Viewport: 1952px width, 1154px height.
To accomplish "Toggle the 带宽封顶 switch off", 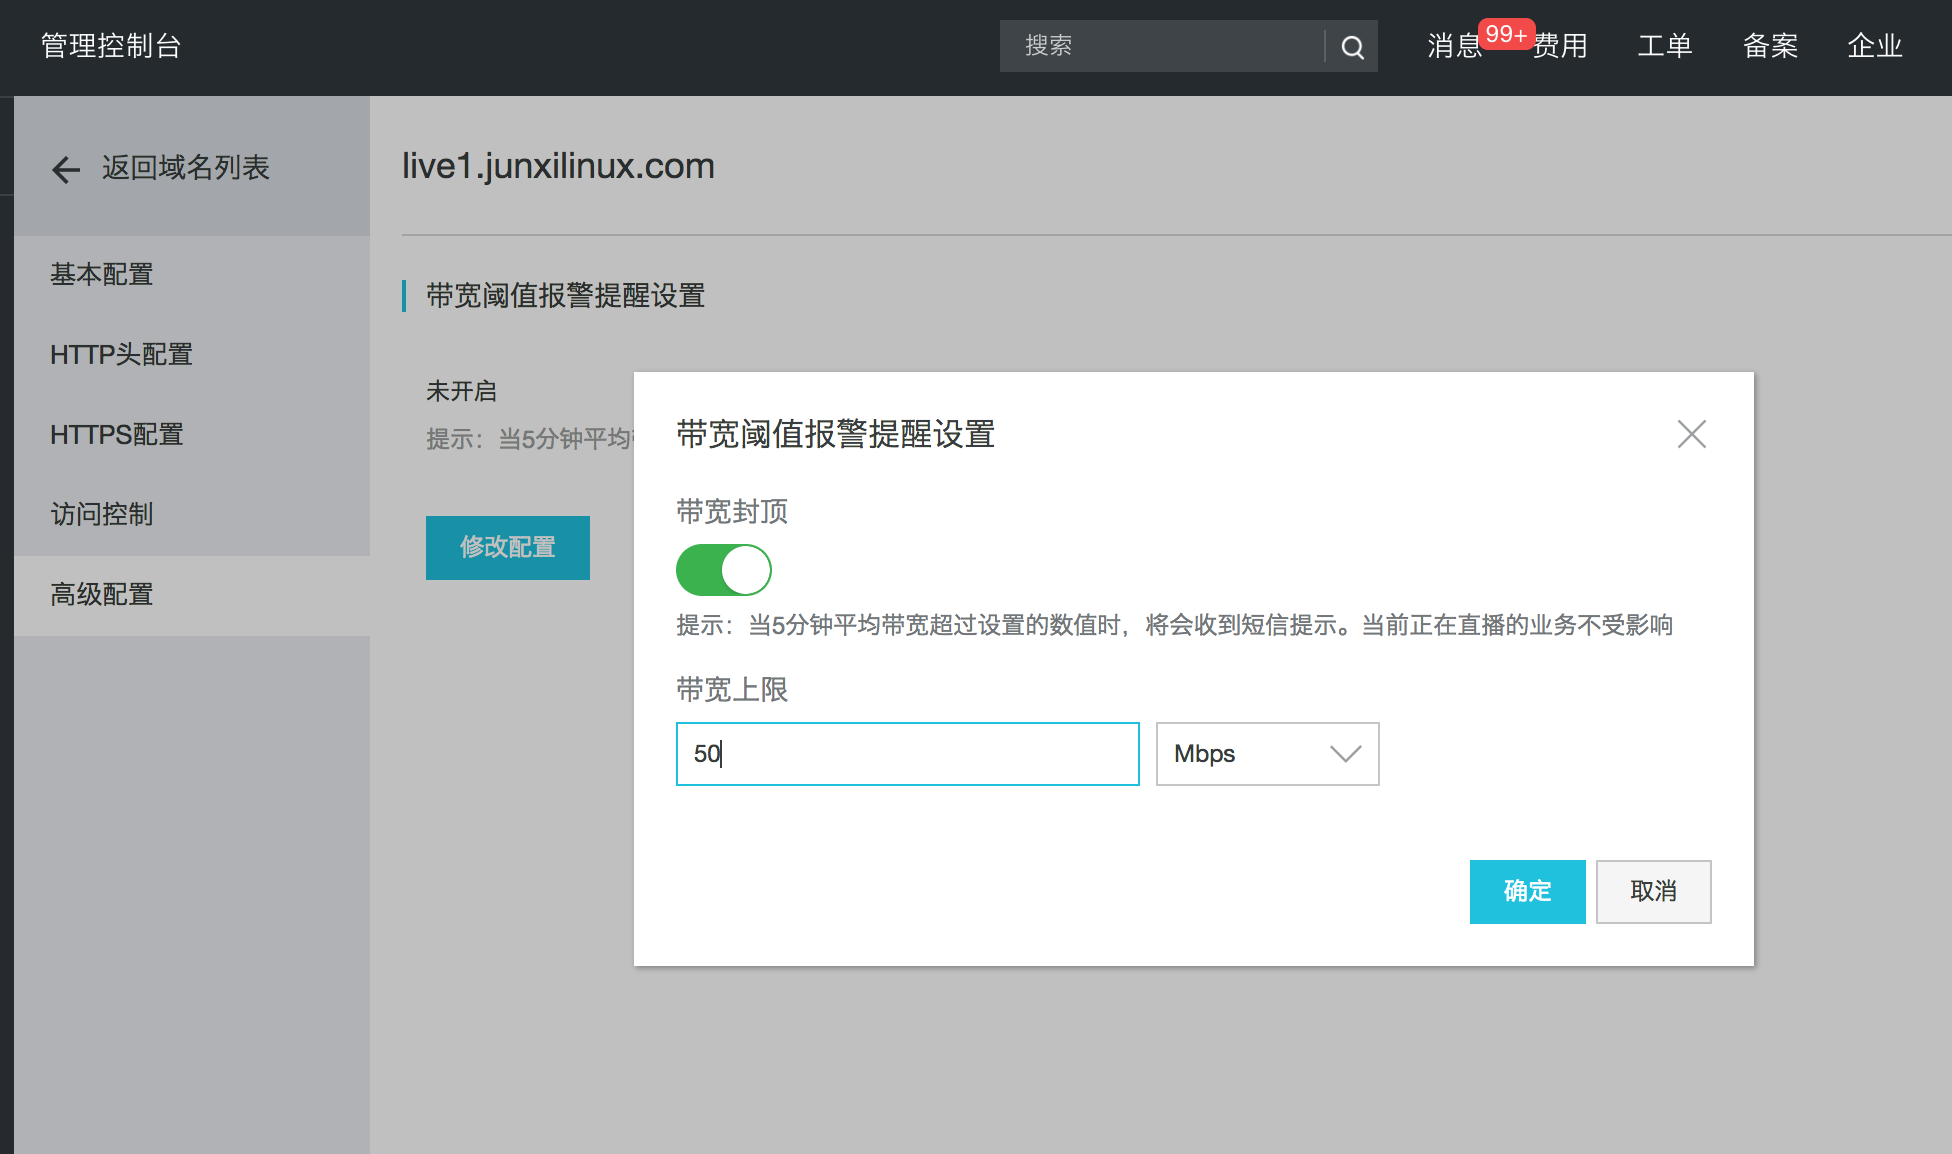I will pyautogui.click(x=724, y=570).
